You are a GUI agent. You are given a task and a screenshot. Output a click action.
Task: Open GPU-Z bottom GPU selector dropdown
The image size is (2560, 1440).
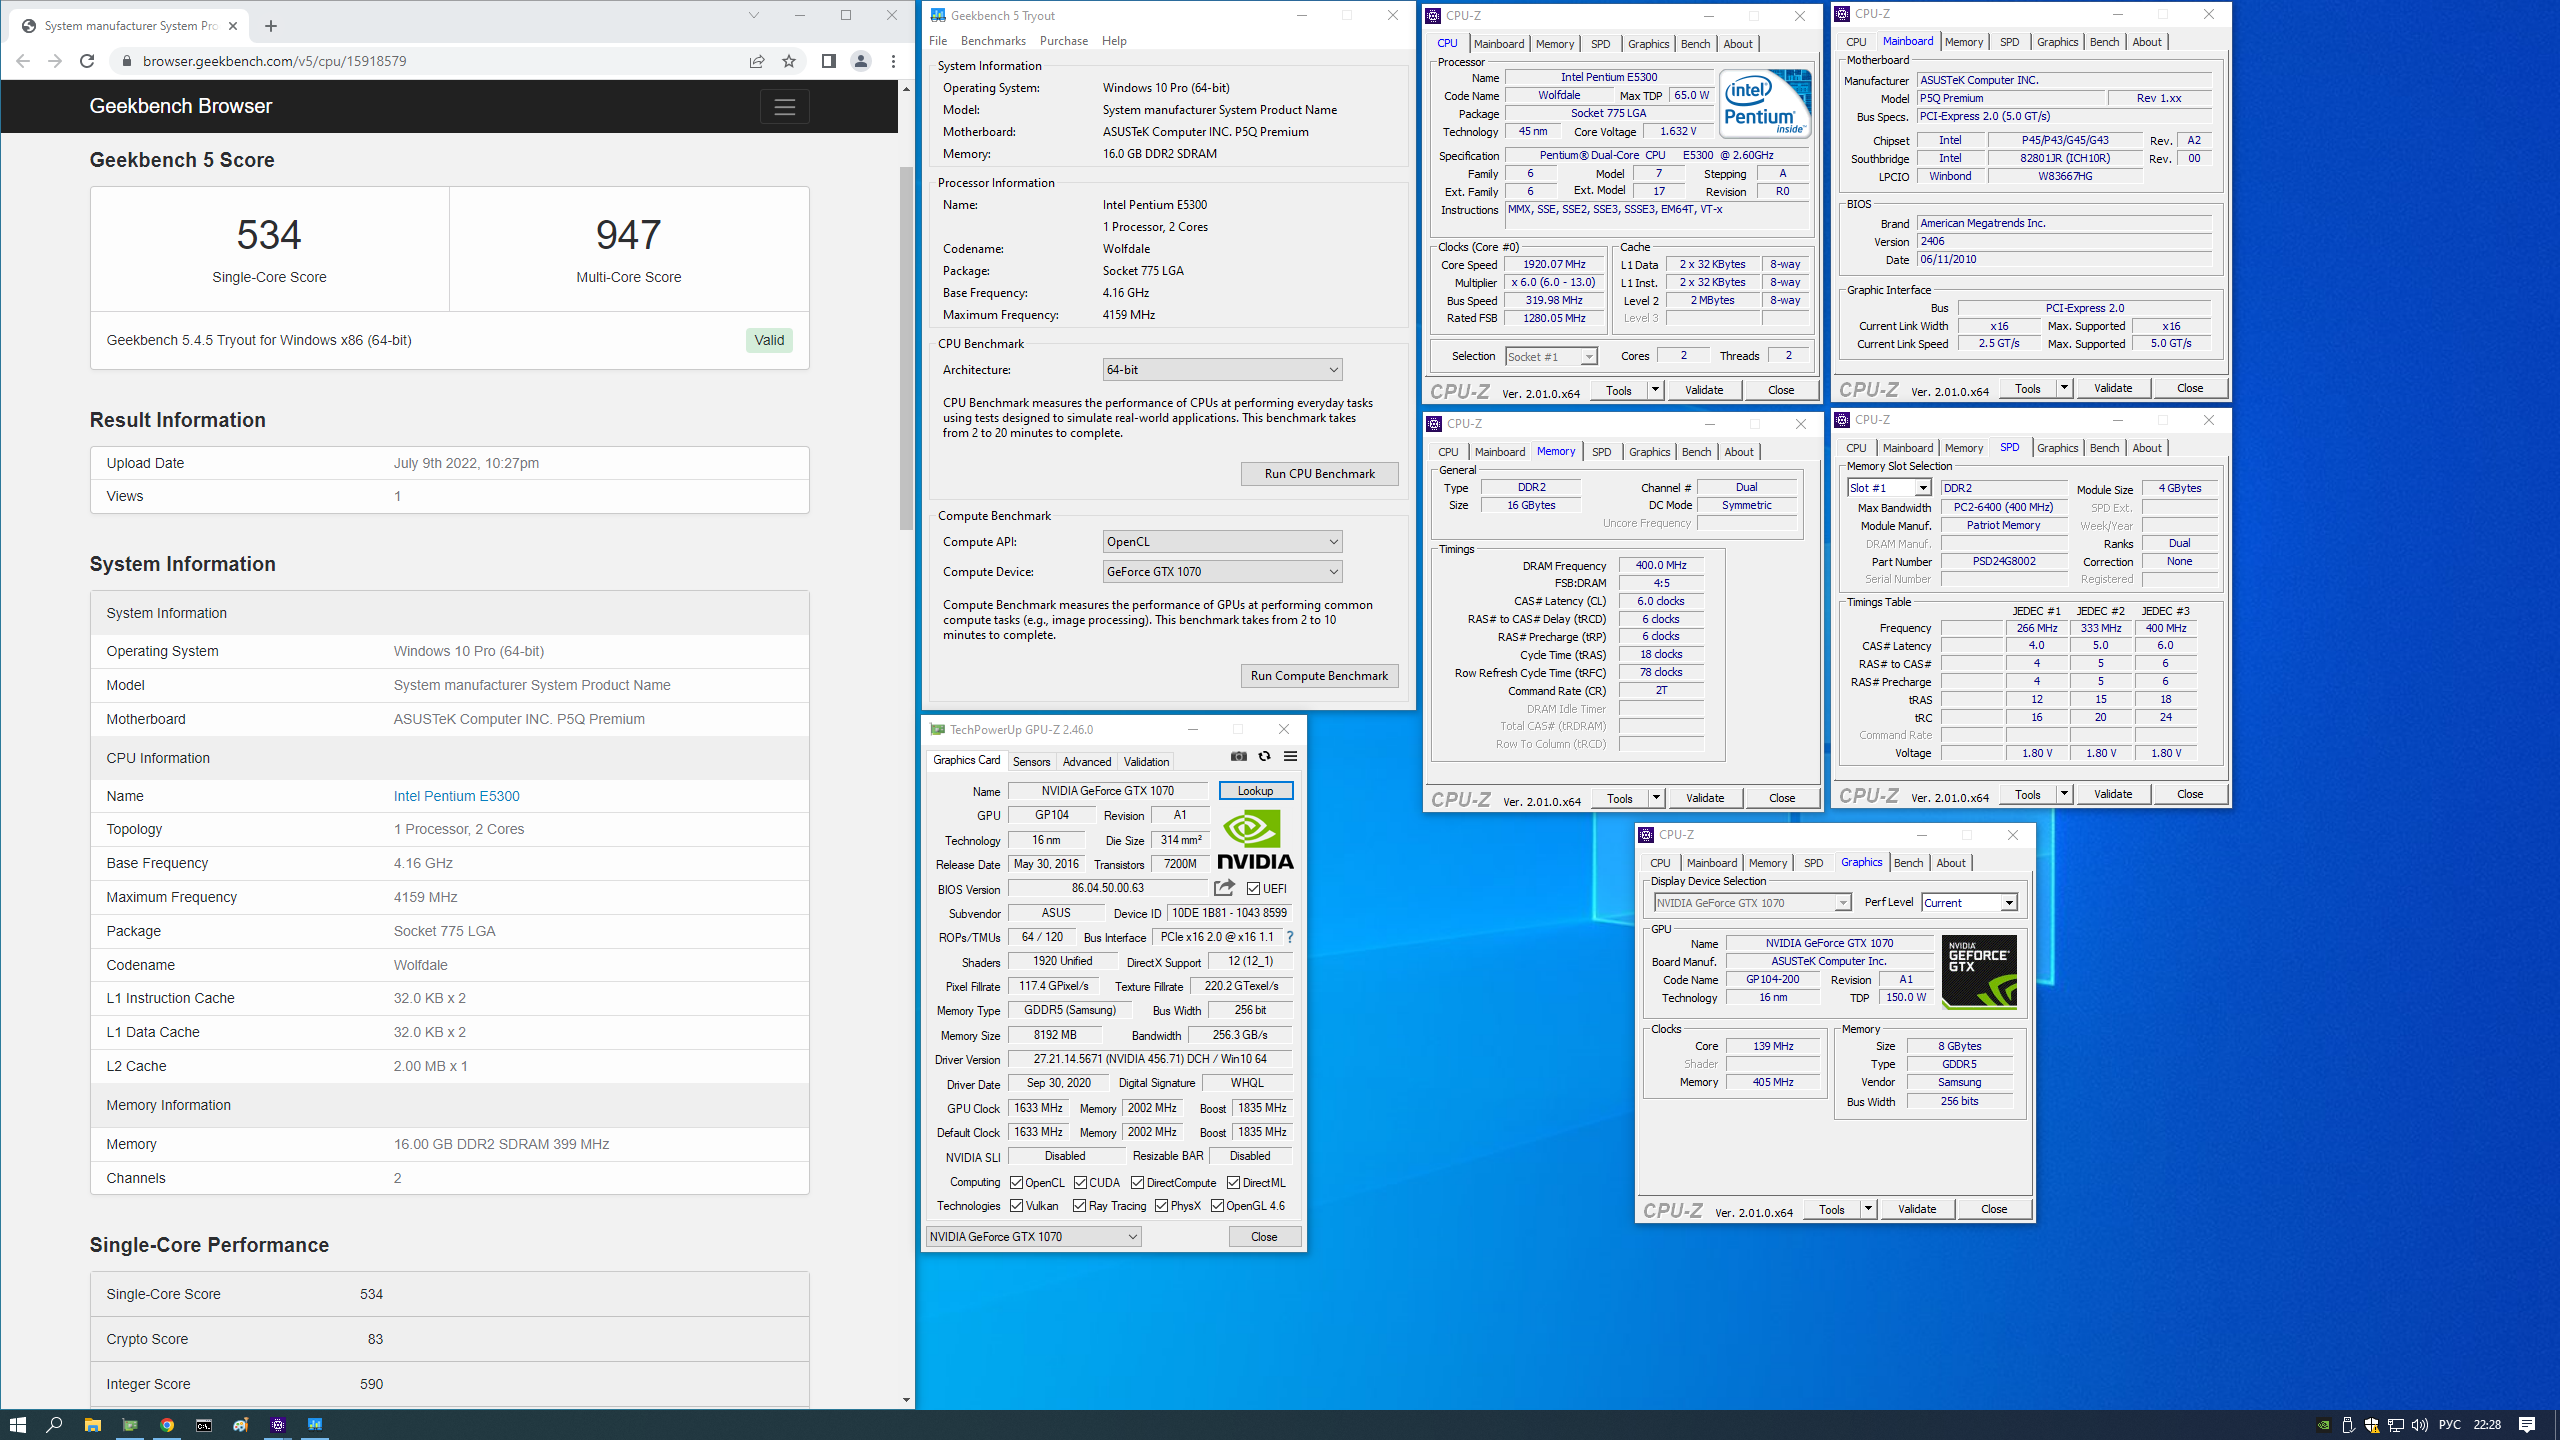(1033, 1237)
